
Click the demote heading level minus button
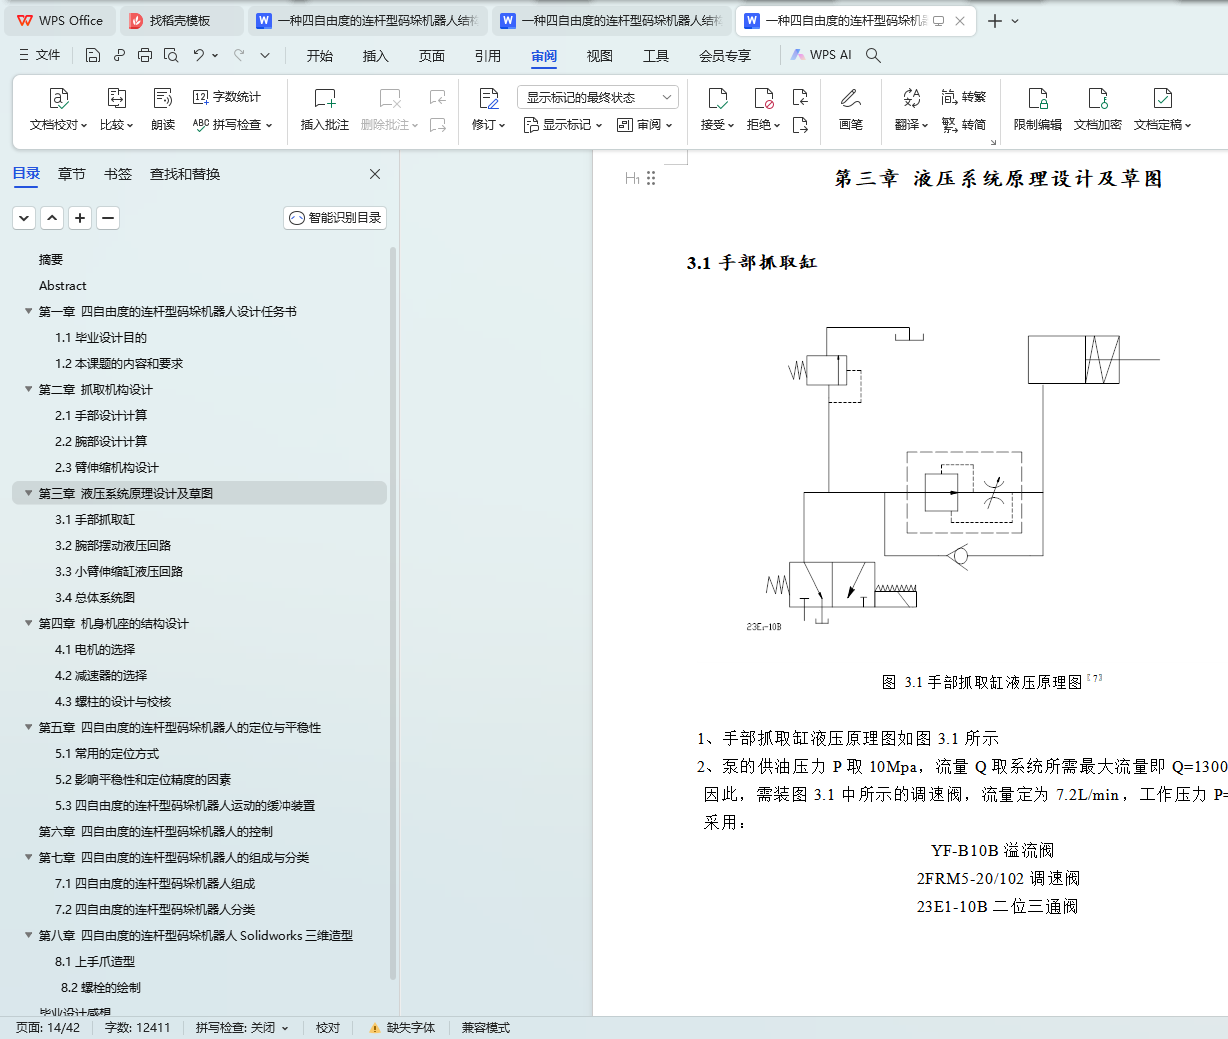coord(108,217)
